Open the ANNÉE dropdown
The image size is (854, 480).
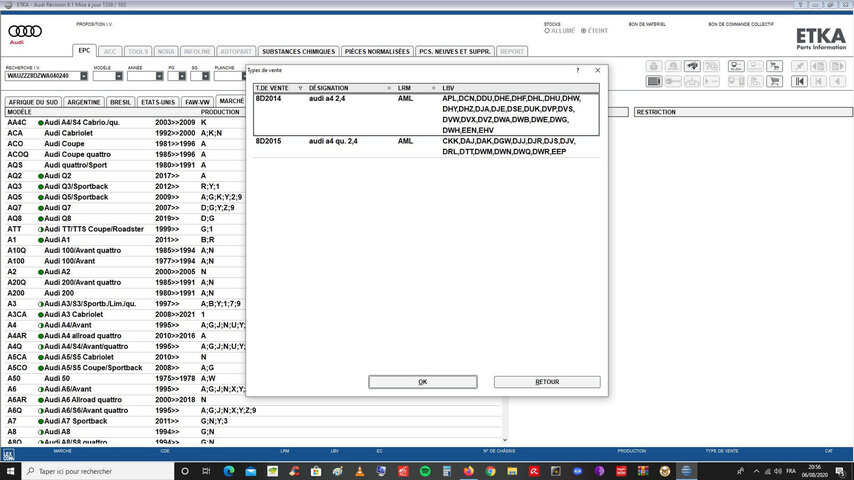[159, 76]
